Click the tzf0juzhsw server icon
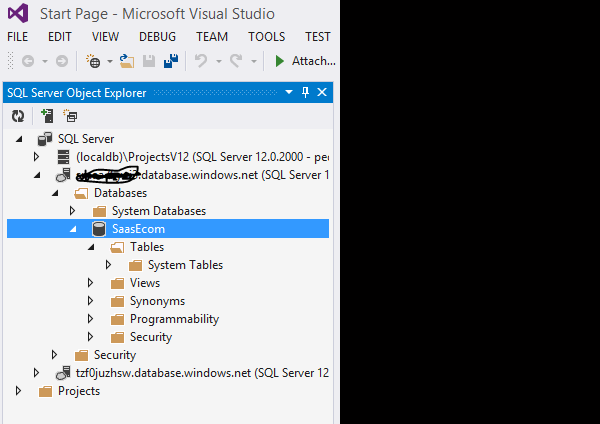 64,373
